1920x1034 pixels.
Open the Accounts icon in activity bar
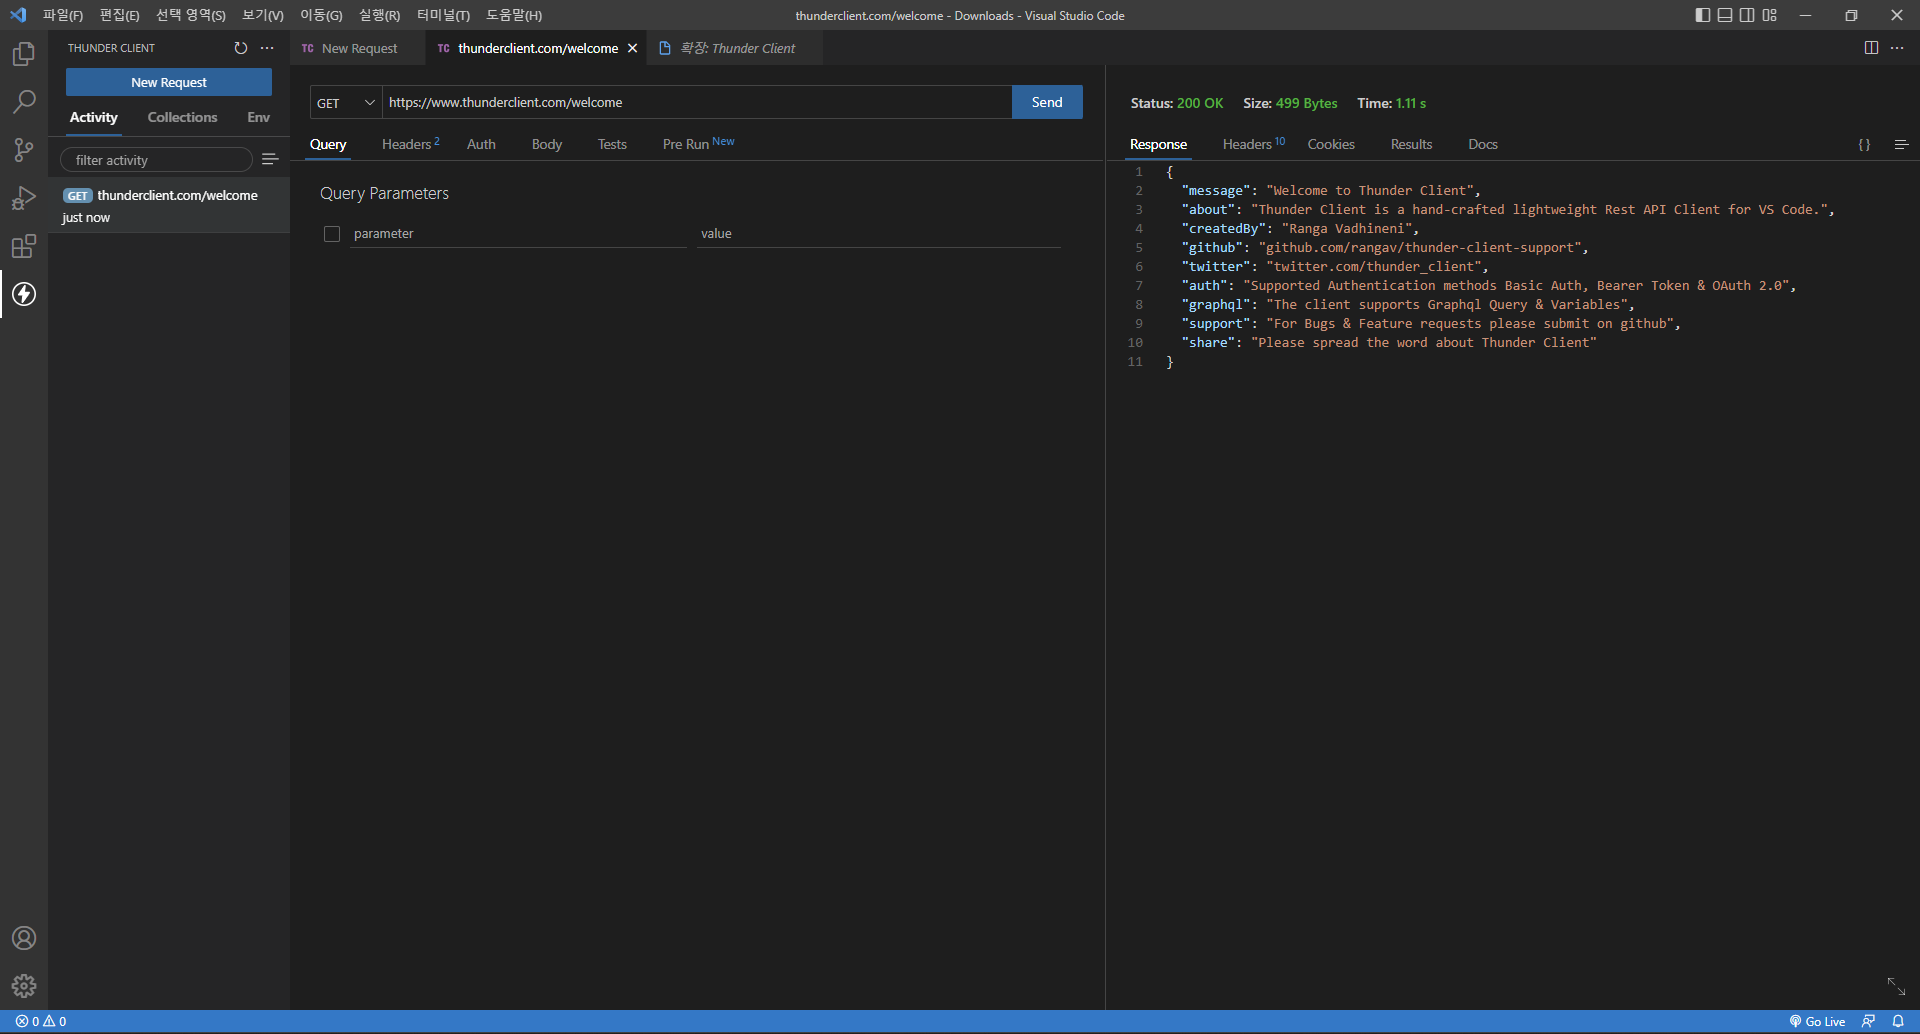click(24, 938)
